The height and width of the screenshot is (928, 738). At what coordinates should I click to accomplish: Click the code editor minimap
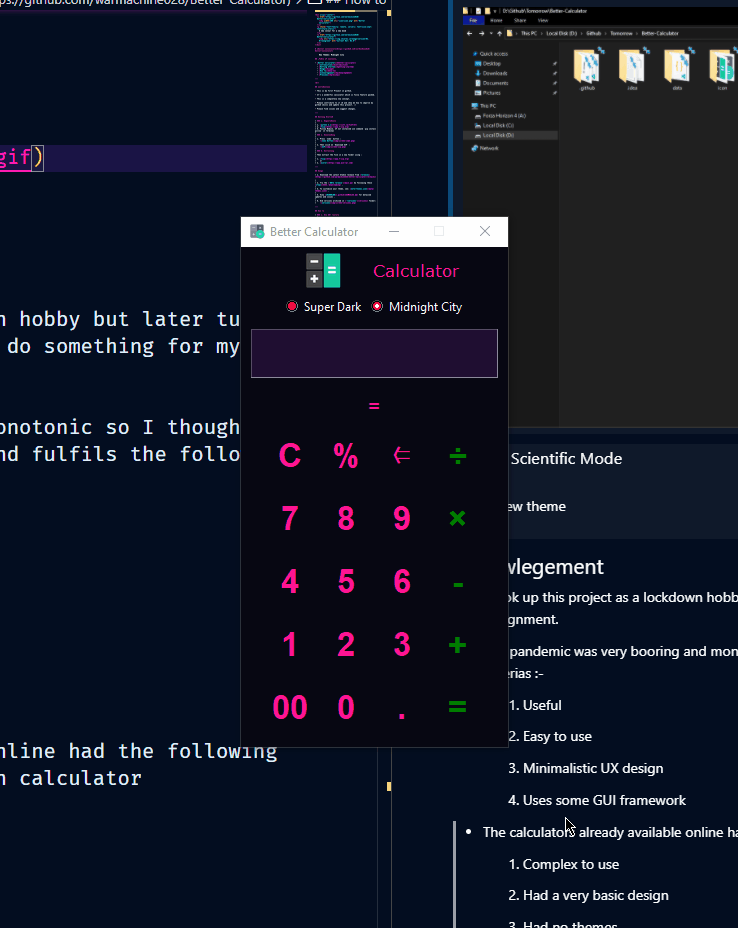(x=345, y=112)
